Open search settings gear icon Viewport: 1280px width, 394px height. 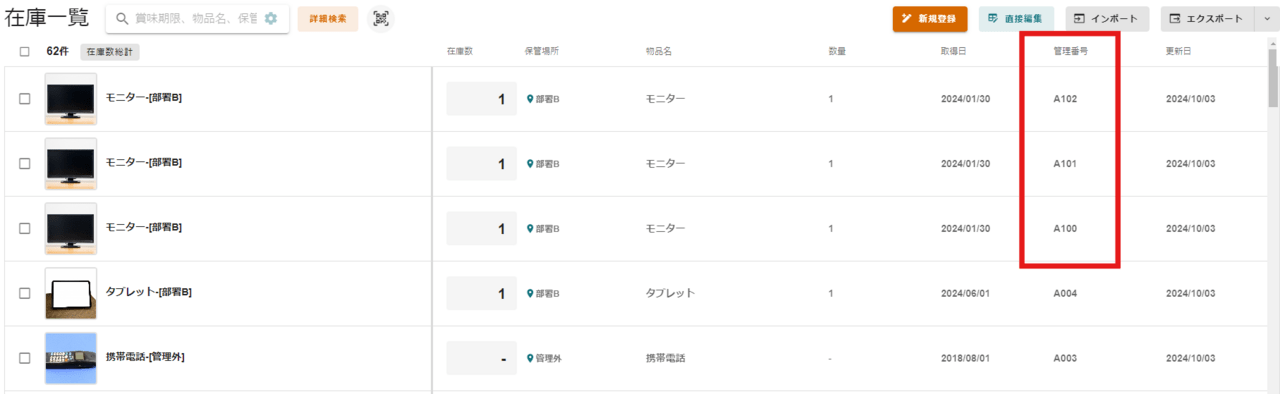(x=270, y=18)
